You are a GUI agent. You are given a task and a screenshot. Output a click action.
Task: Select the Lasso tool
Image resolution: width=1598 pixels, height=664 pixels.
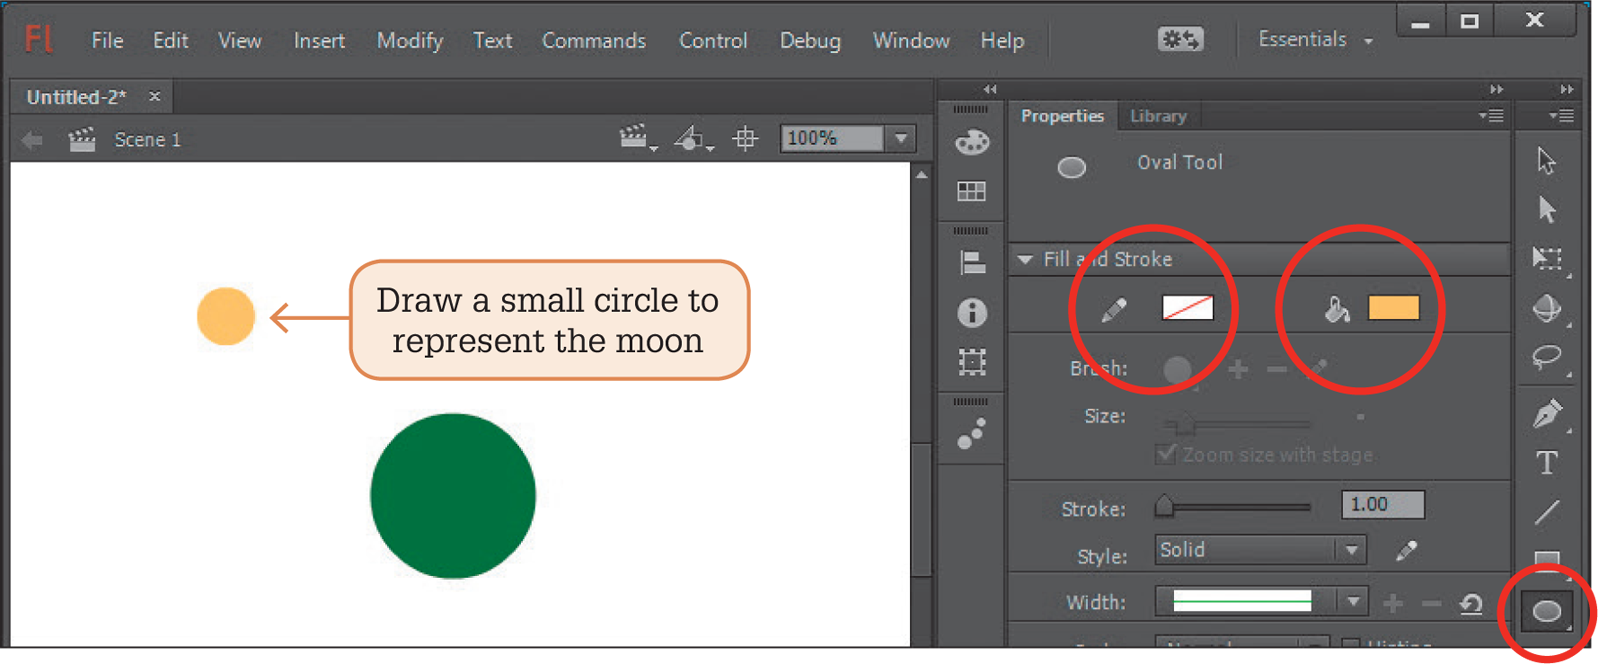(x=1547, y=357)
